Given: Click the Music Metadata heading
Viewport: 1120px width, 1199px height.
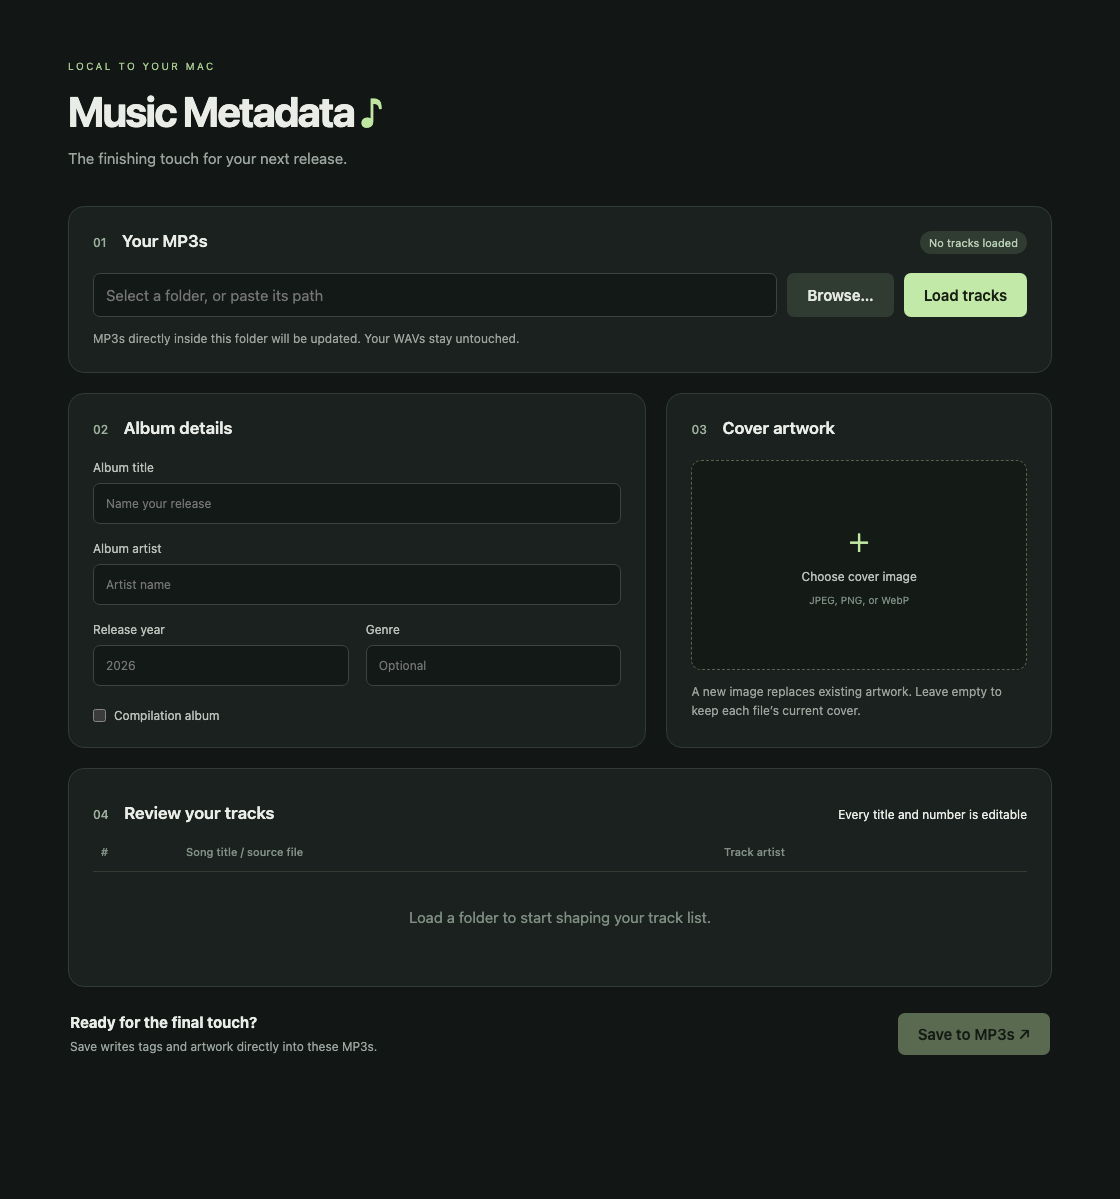Looking at the screenshot, I should (211, 113).
